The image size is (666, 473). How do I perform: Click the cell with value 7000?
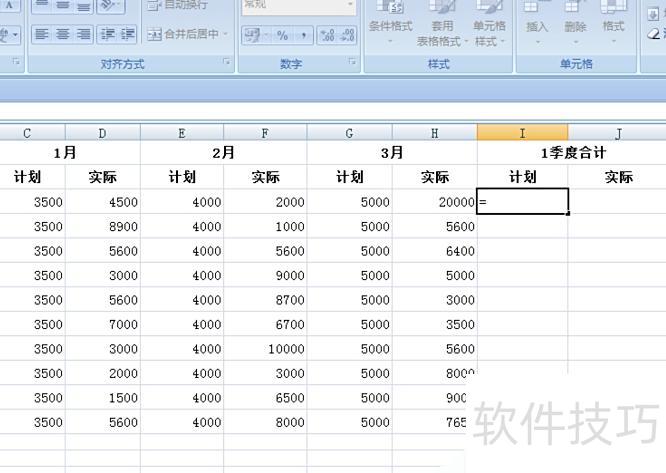(102, 324)
